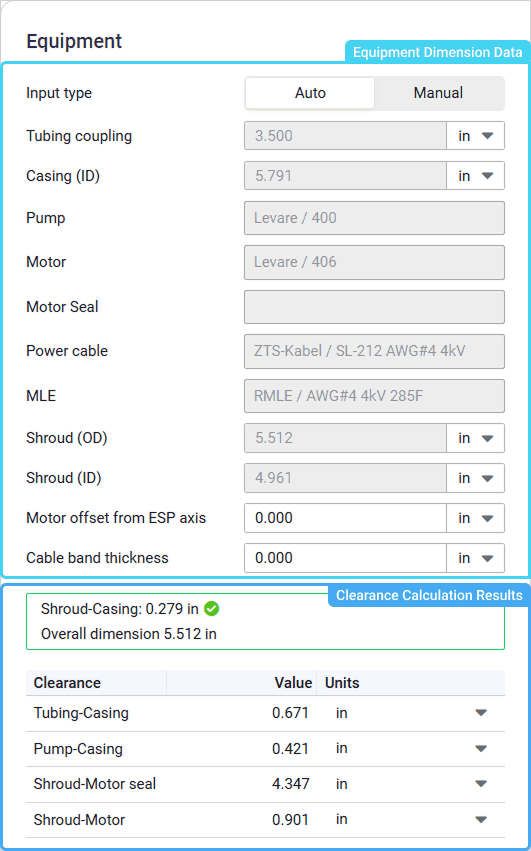Expand Shroud-Motor units arrow
Image resolution: width=531 pixels, height=851 pixels.
tap(481, 820)
